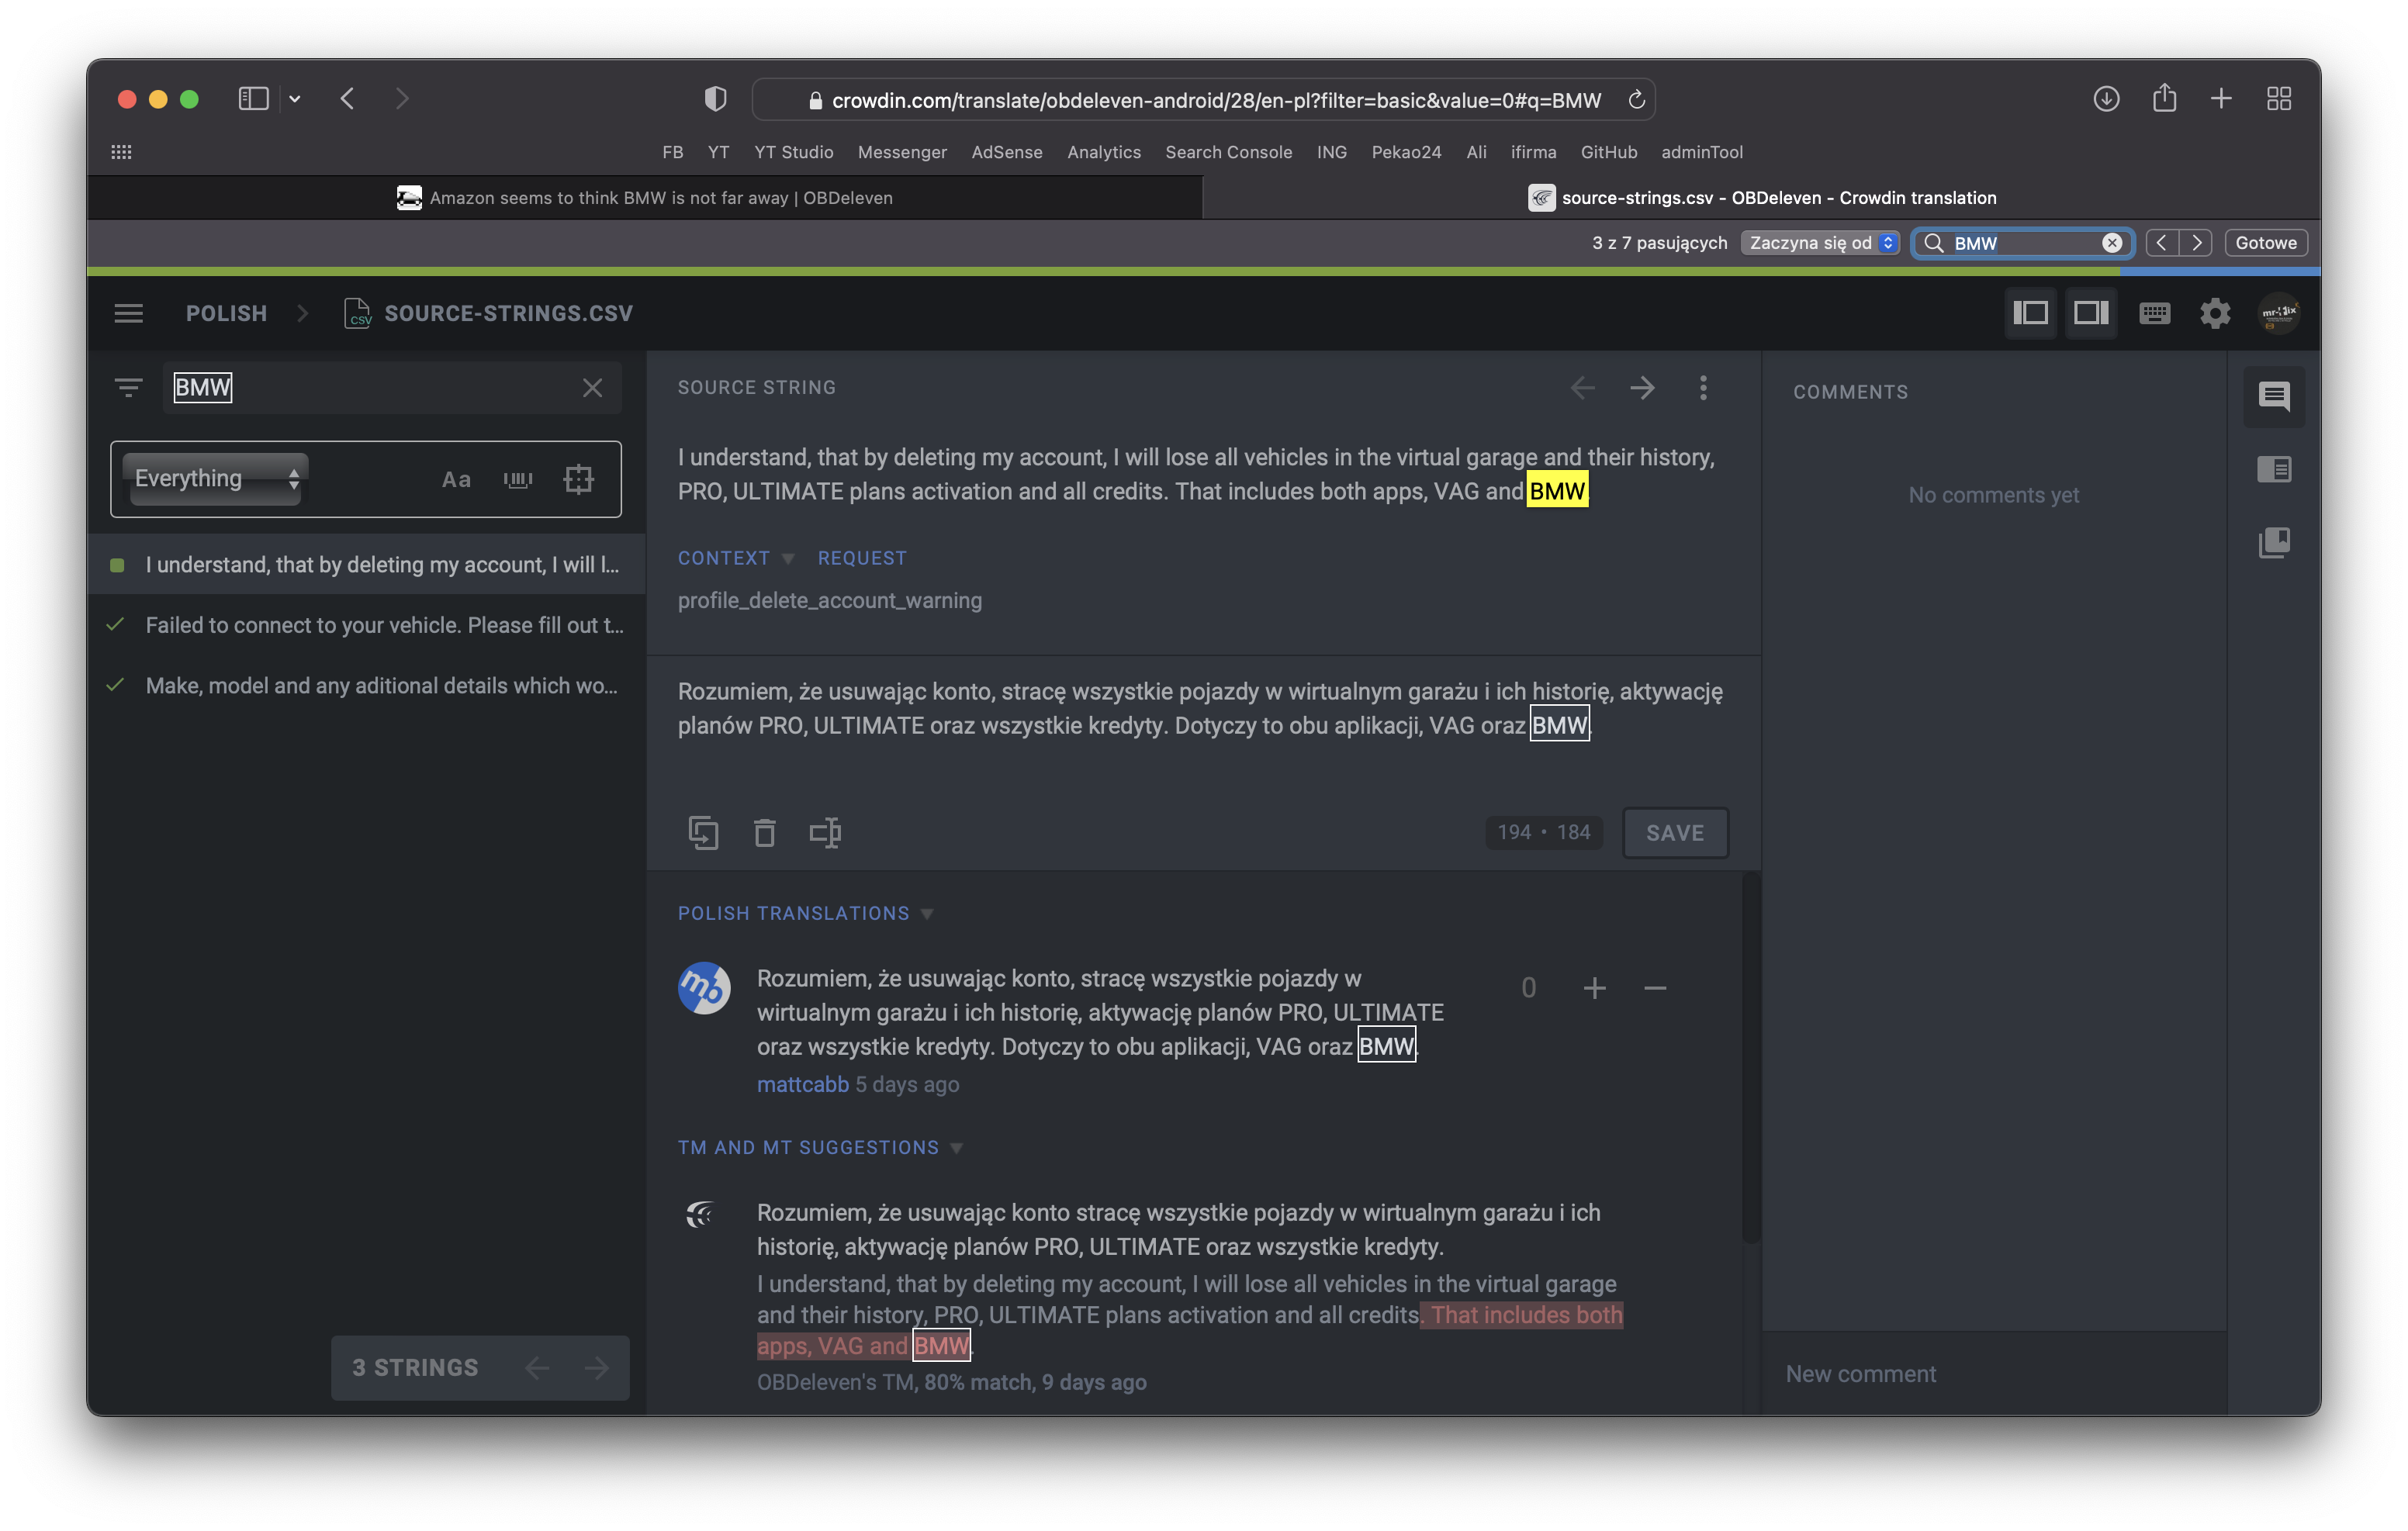This screenshot has width=2408, height=1531.
Task: Switch to Amazon BMW OBDeleven Safari tab
Action: [645, 198]
